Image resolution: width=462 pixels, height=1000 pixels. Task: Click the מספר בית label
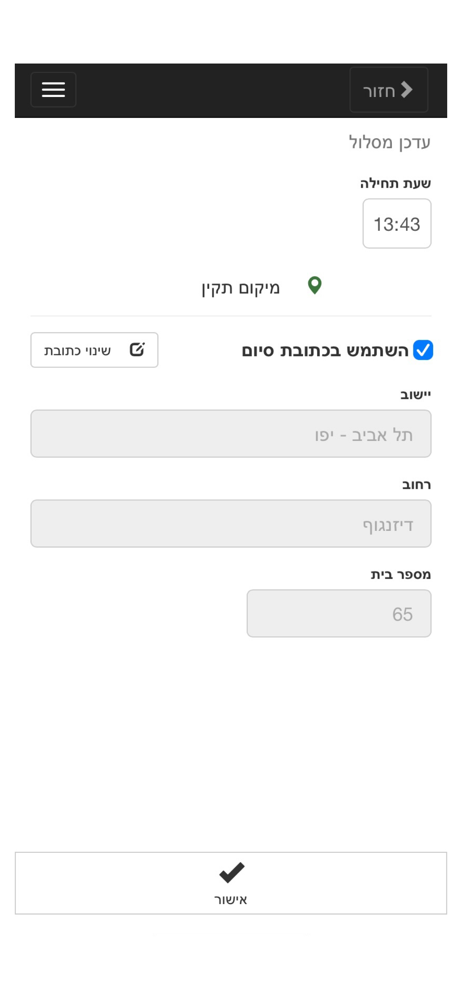[401, 575]
